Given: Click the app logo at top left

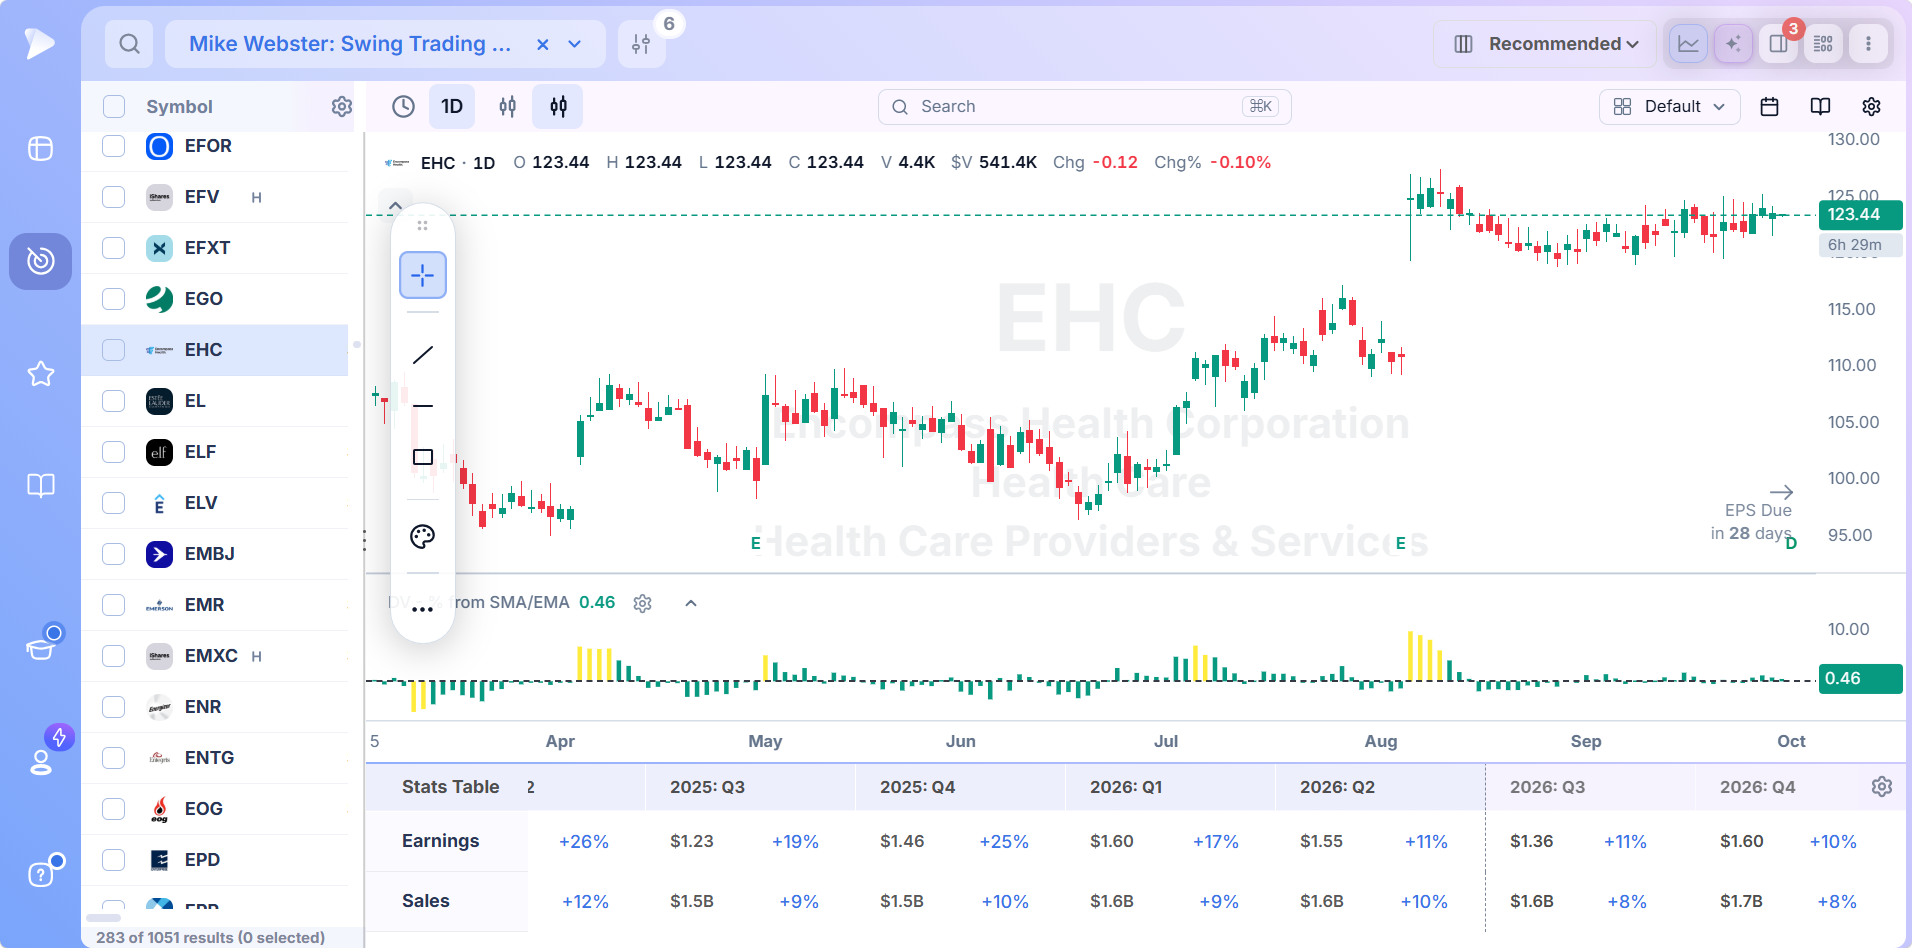Looking at the screenshot, I should pos(40,43).
